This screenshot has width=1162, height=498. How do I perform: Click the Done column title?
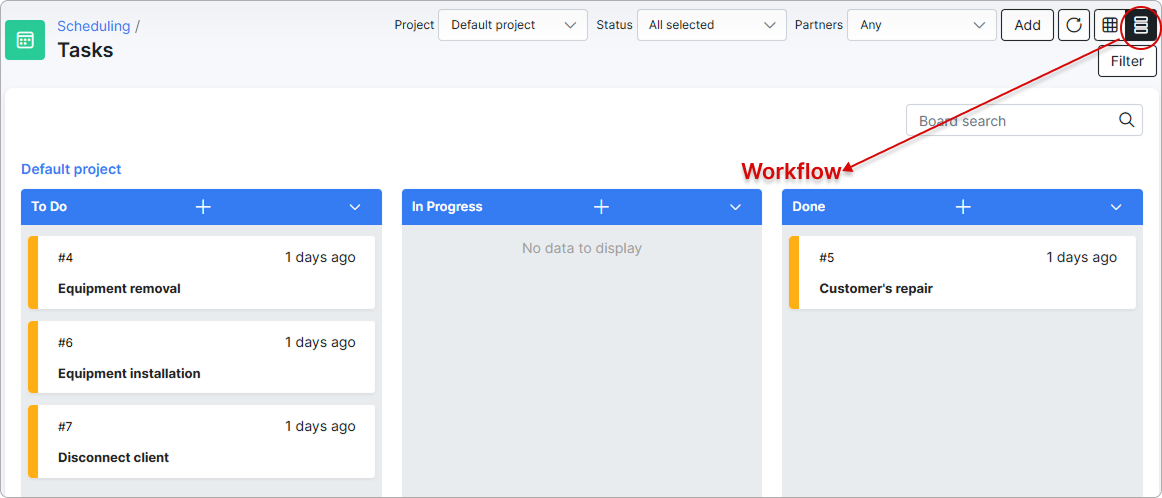pos(809,207)
